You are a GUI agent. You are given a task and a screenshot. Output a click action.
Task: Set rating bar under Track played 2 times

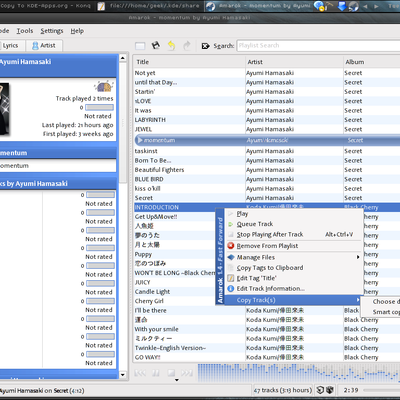point(99,108)
